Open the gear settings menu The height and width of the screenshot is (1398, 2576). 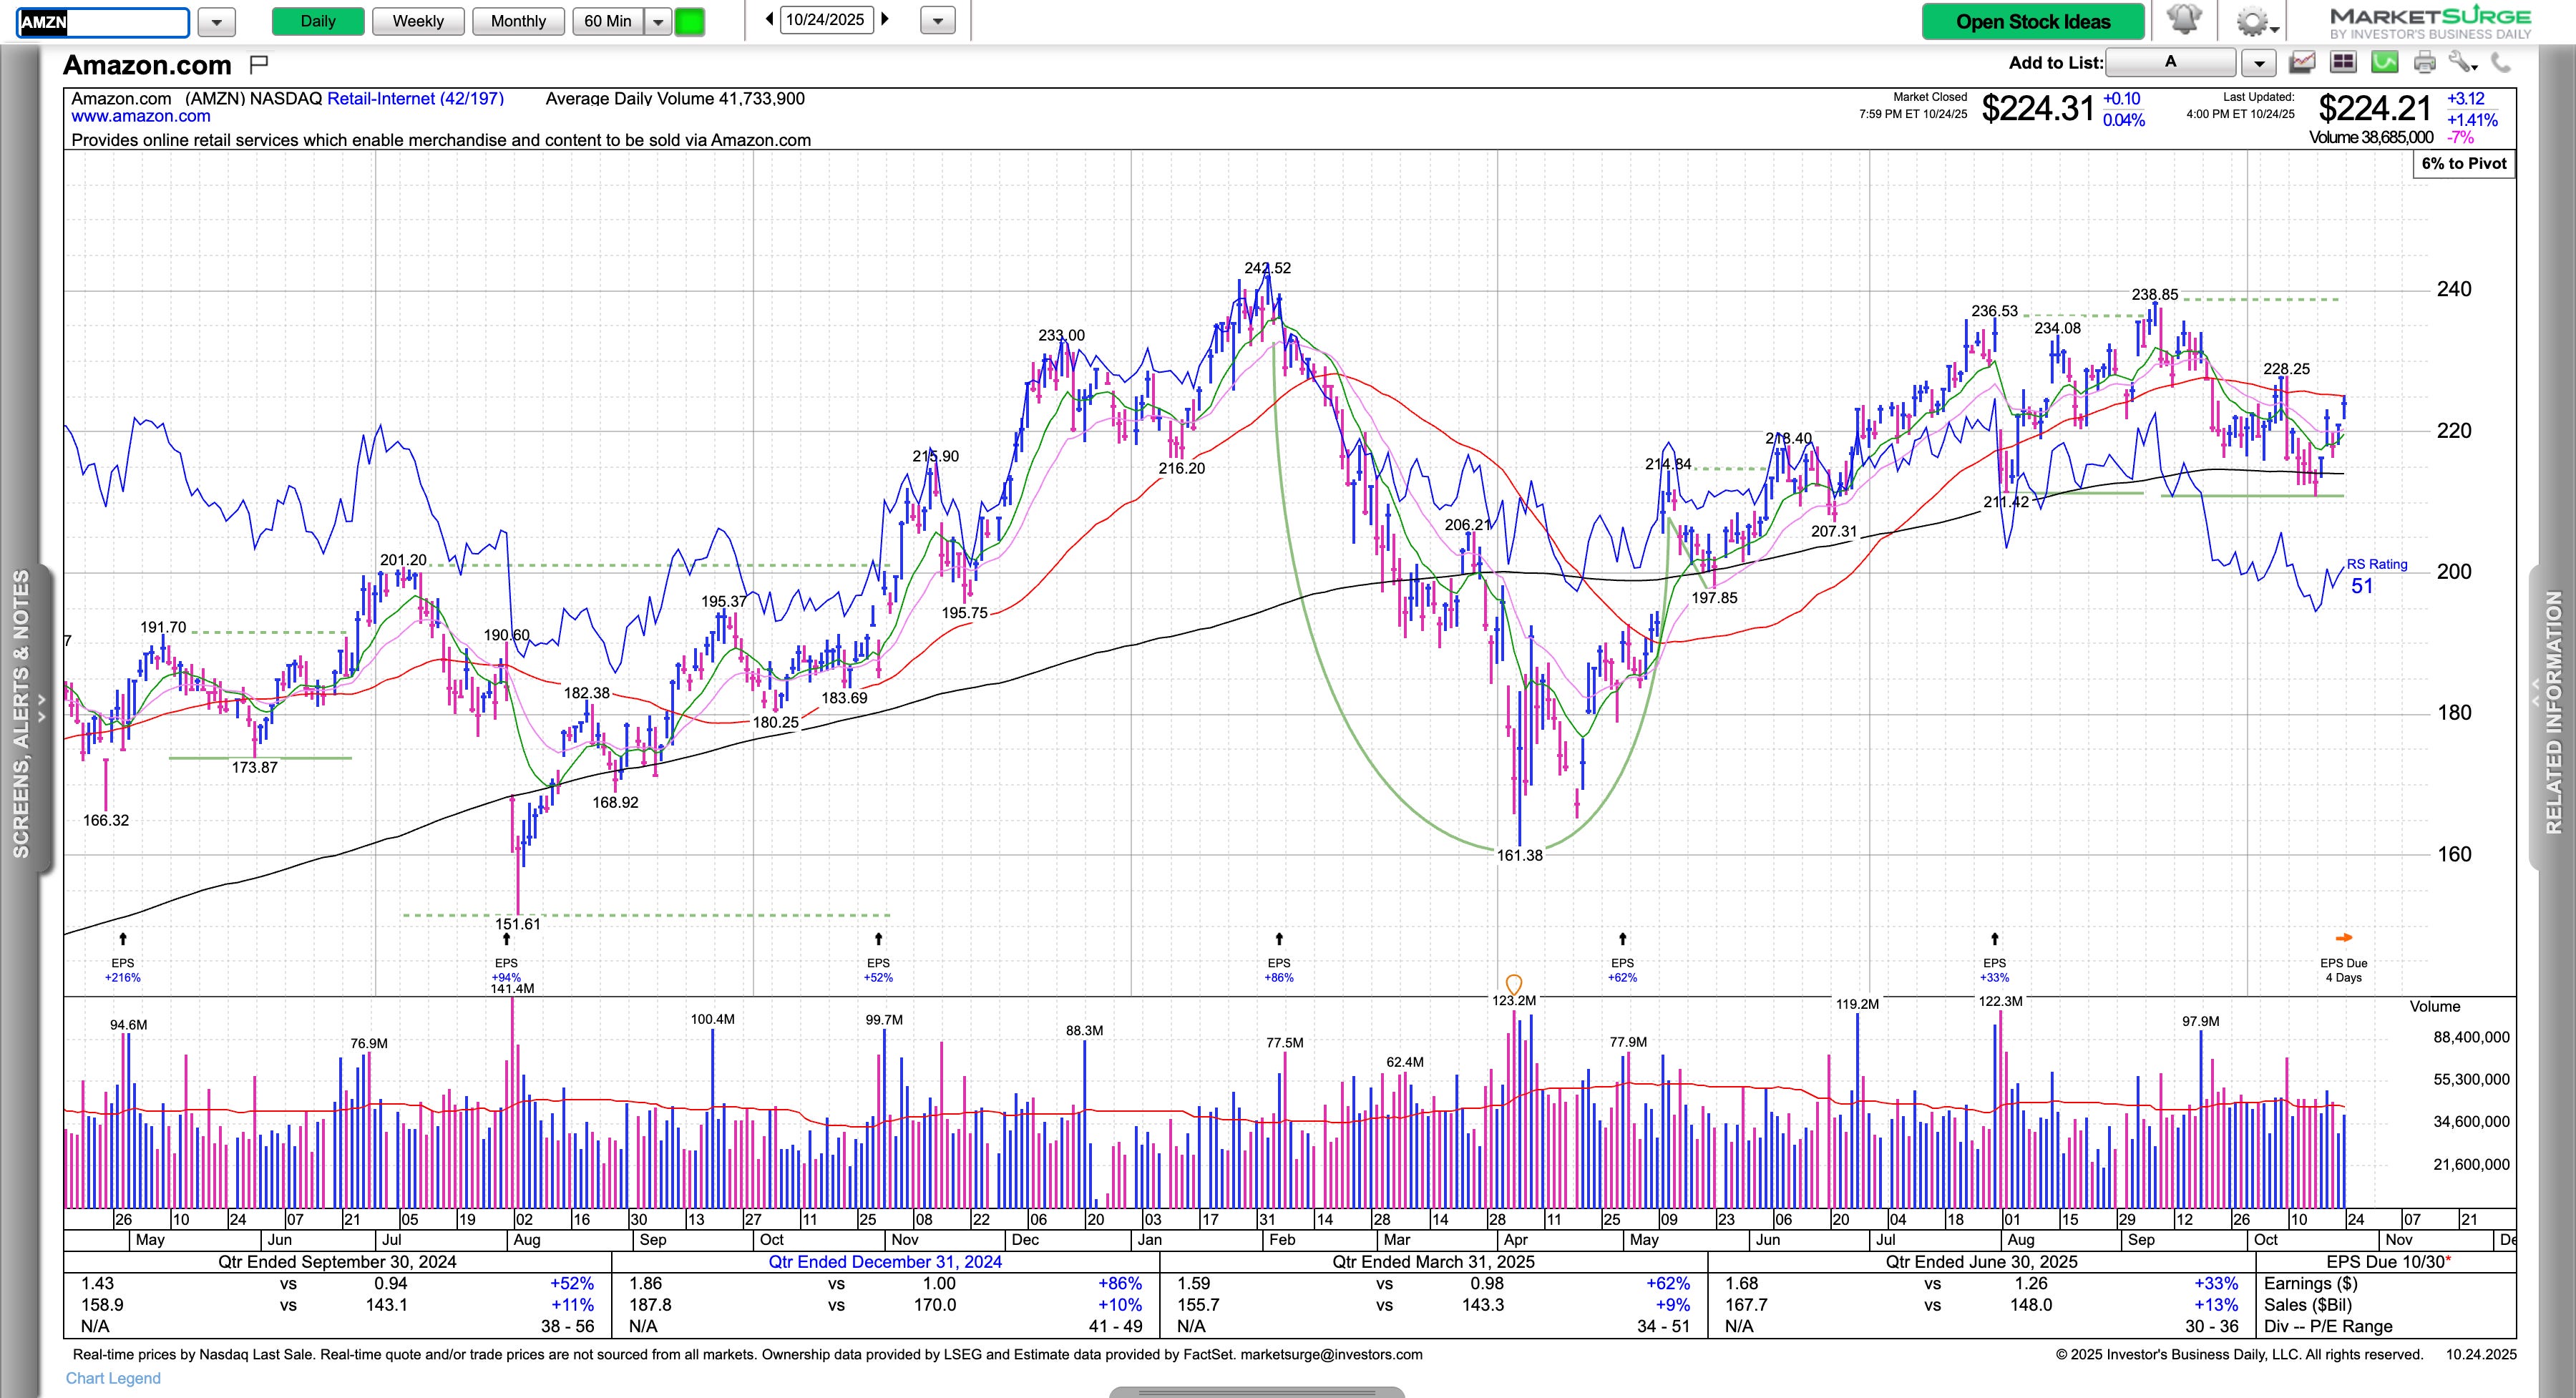(2252, 21)
